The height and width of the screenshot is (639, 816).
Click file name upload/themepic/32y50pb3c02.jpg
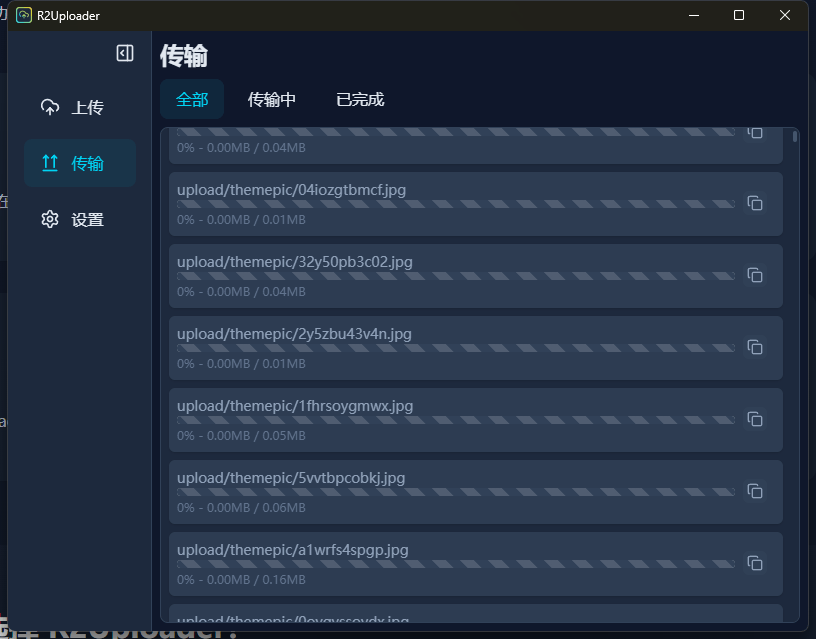pyautogui.click(x=295, y=262)
